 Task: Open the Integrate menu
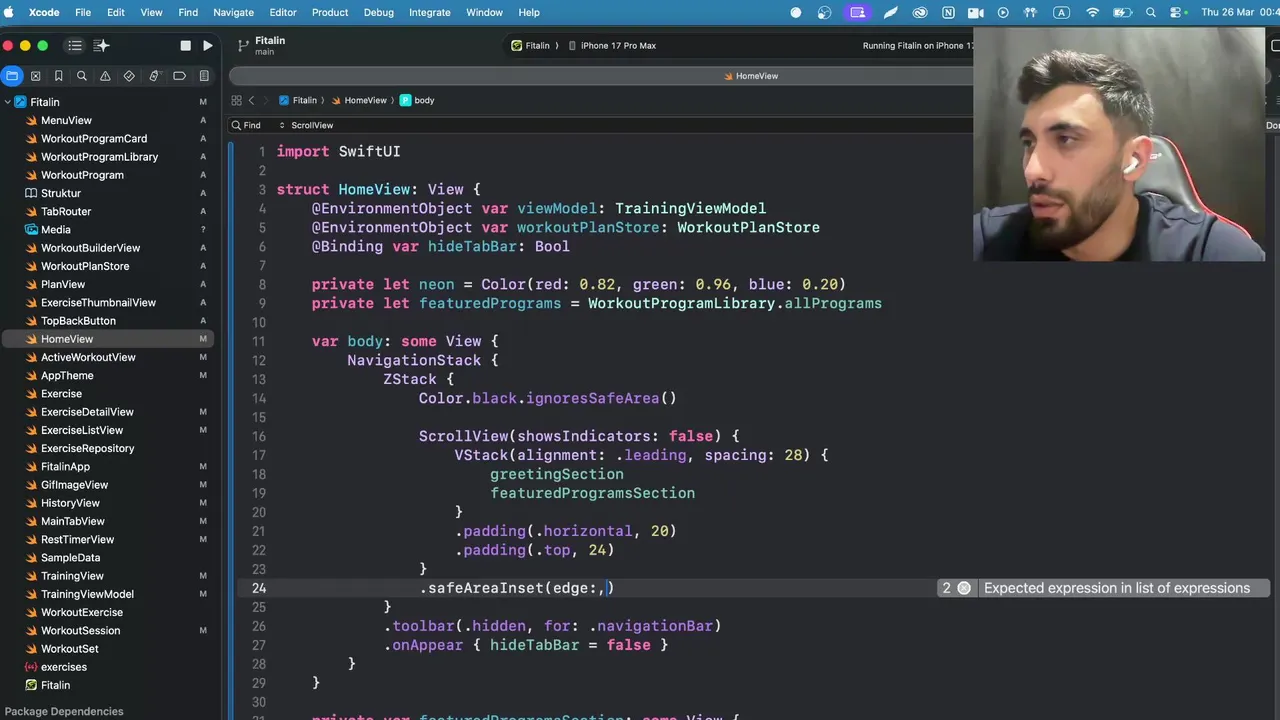(x=430, y=12)
